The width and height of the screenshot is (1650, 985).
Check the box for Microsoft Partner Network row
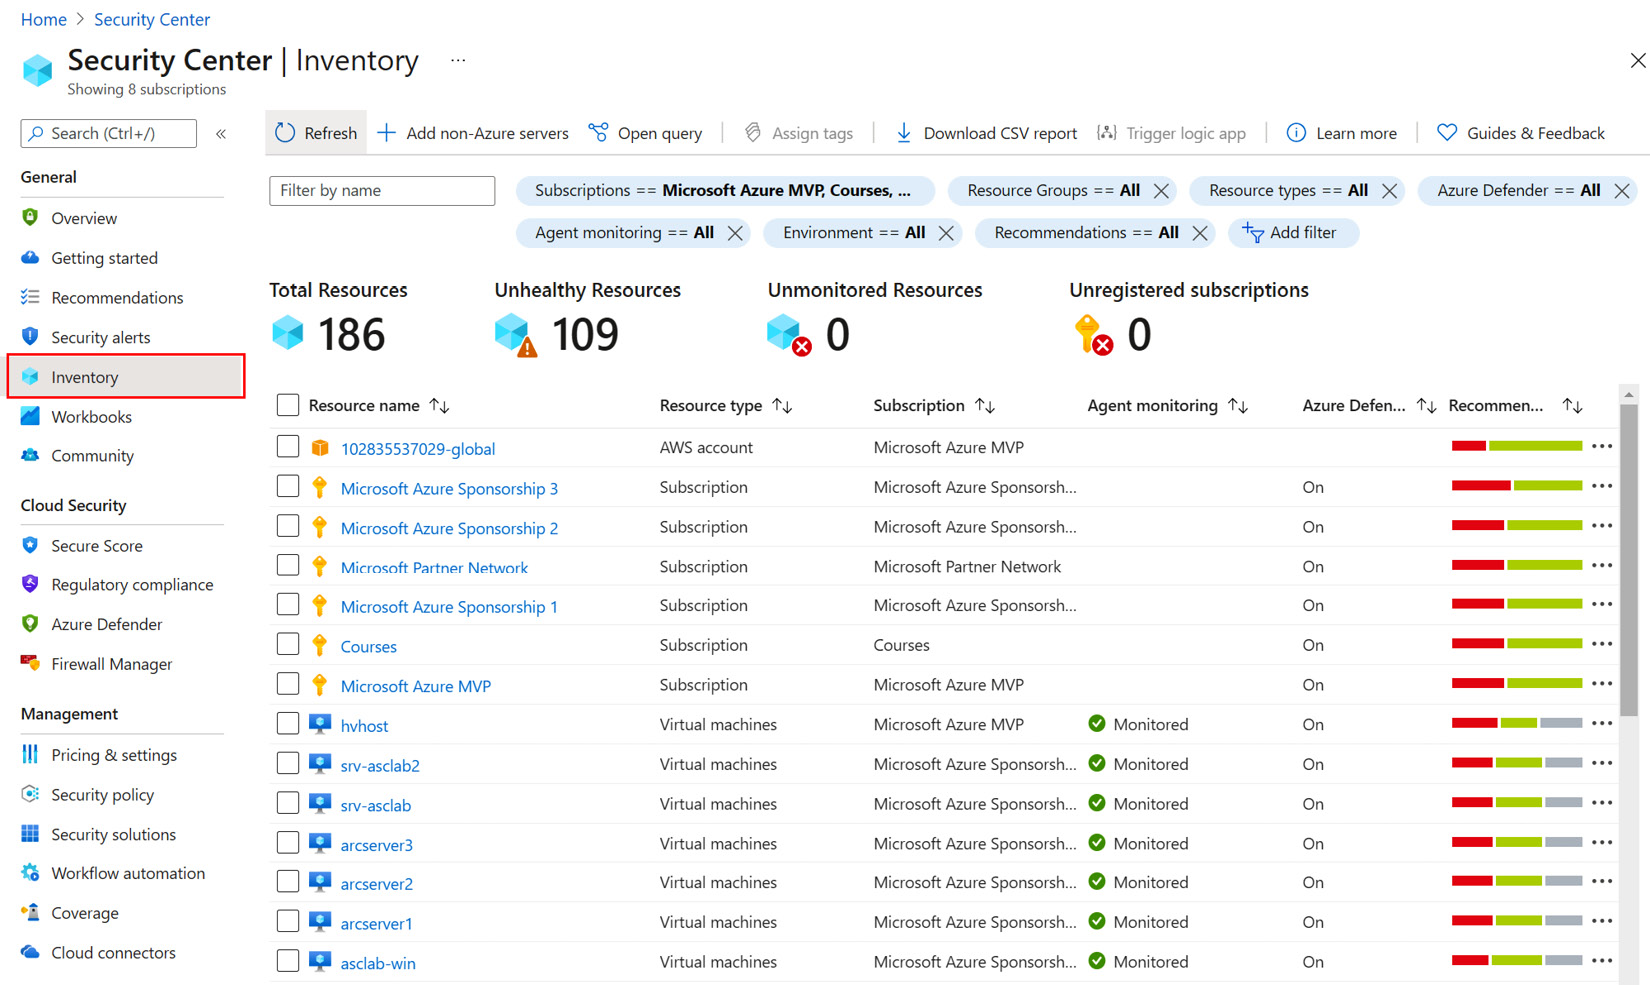[288, 565]
